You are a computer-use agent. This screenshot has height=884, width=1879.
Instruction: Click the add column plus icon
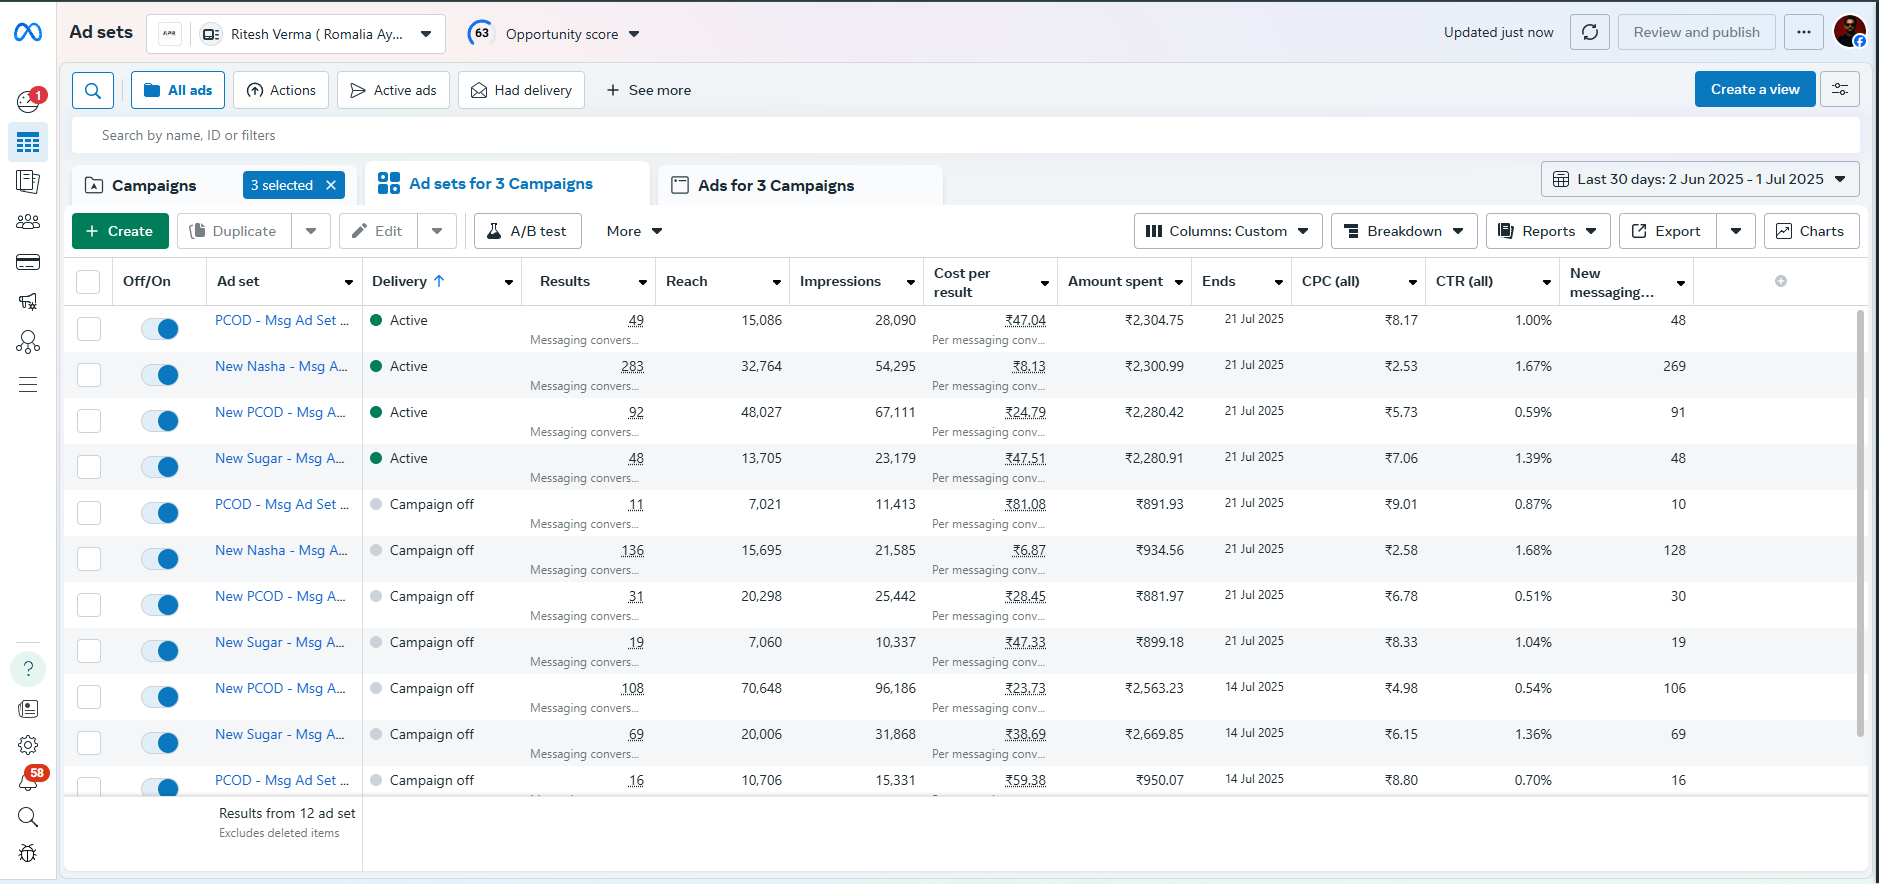pos(1780,281)
